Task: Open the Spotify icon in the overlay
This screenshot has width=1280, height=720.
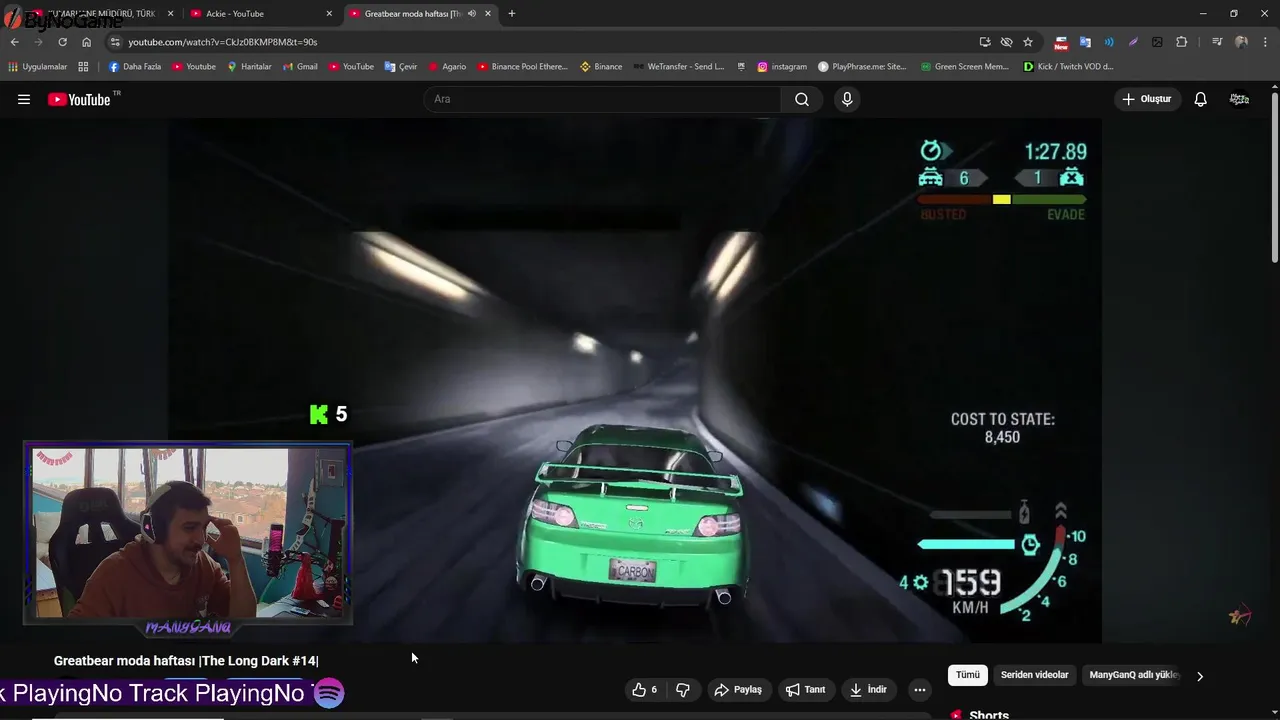Action: 329,693
